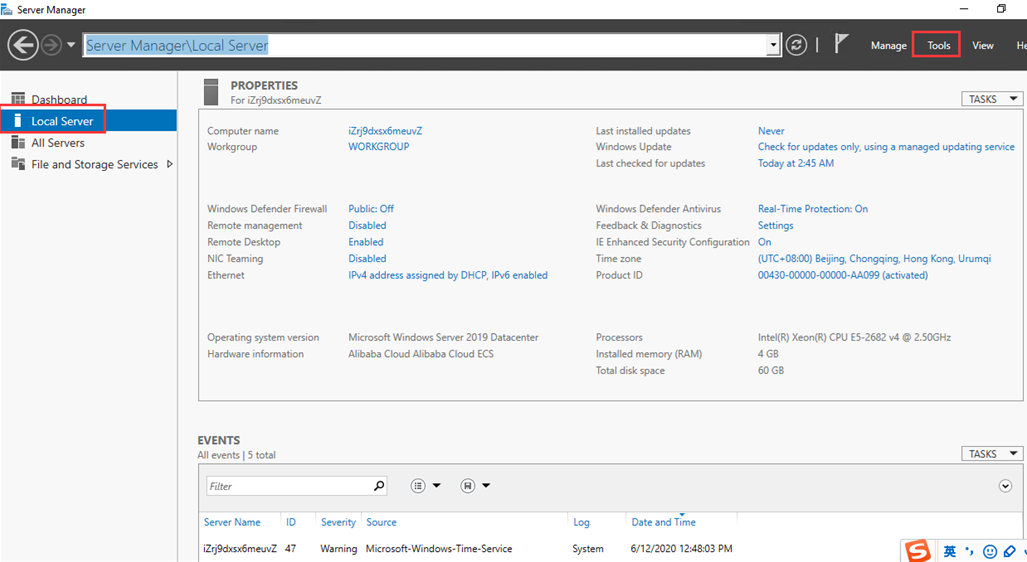Toggle the 英 input language indicator
The width and height of the screenshot is (1027, 562).
click(x=950, y=552)
